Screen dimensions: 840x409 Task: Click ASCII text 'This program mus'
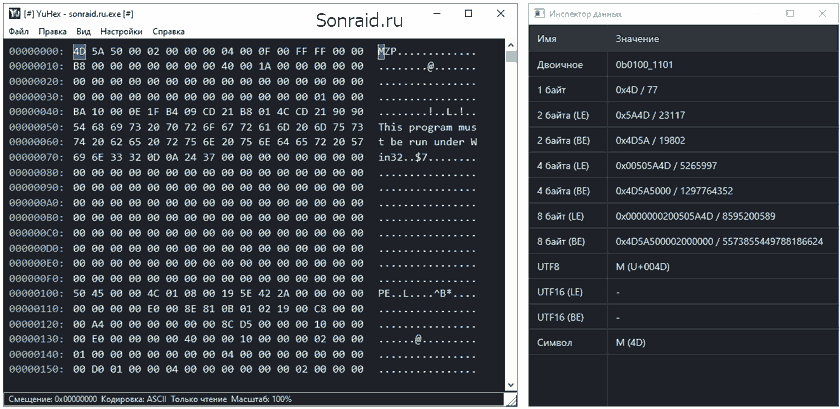[x=427, y=127]
